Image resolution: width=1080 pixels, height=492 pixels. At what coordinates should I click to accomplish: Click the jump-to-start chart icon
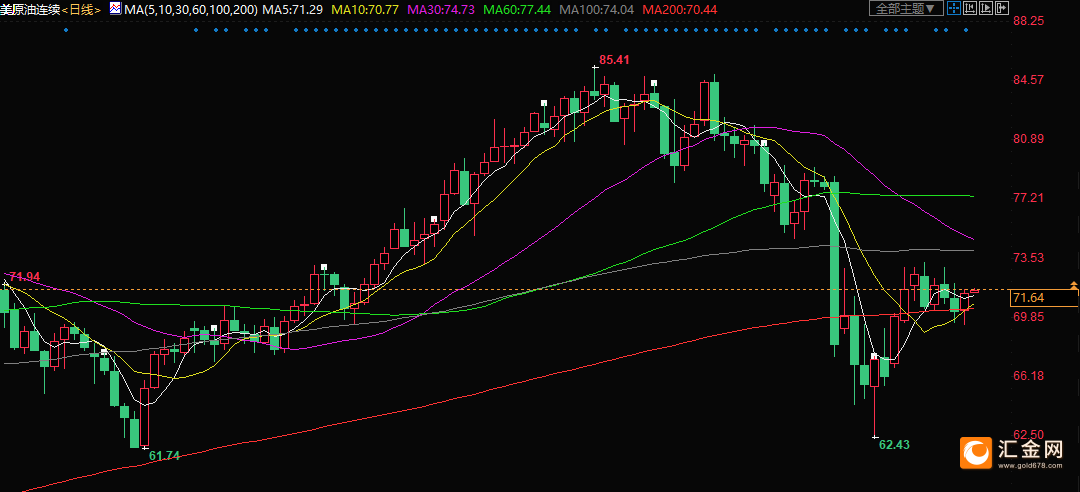pyautogui.click(x=970, y=8)
